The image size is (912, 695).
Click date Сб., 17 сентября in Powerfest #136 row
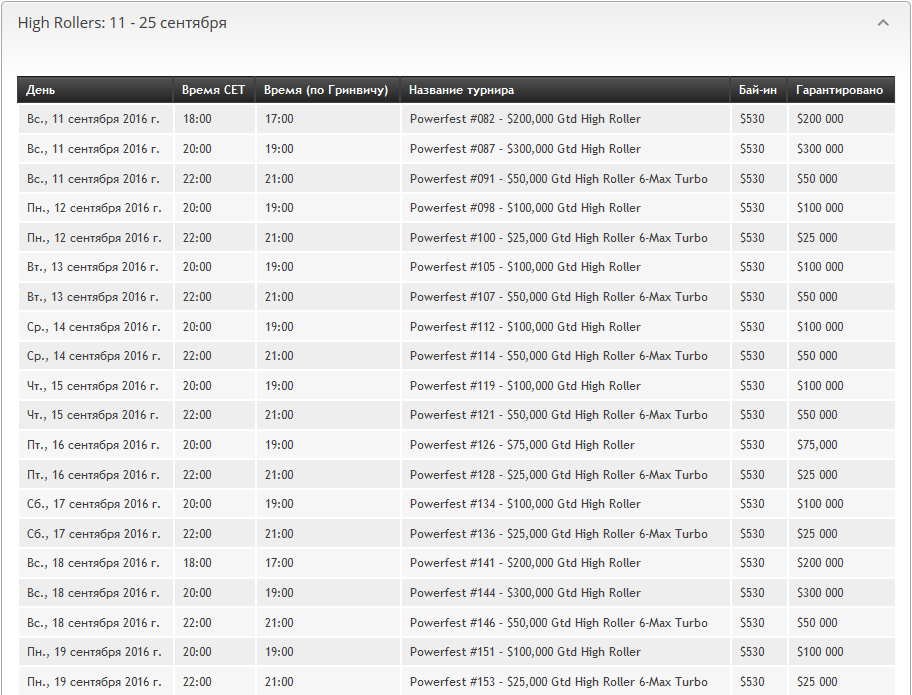(x=94, y=534)
